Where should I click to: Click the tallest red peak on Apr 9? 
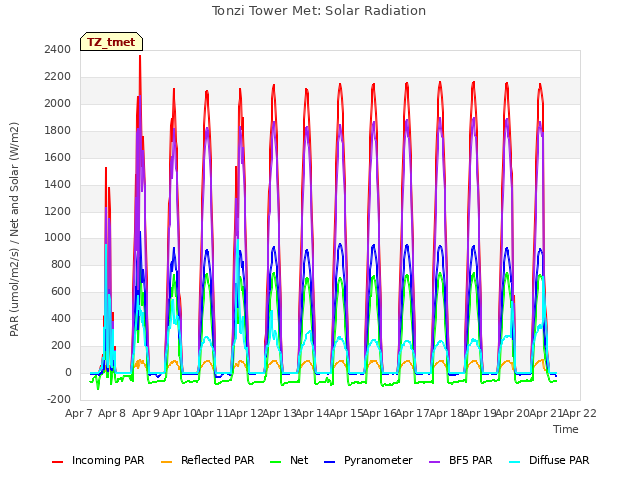point(140,57)
